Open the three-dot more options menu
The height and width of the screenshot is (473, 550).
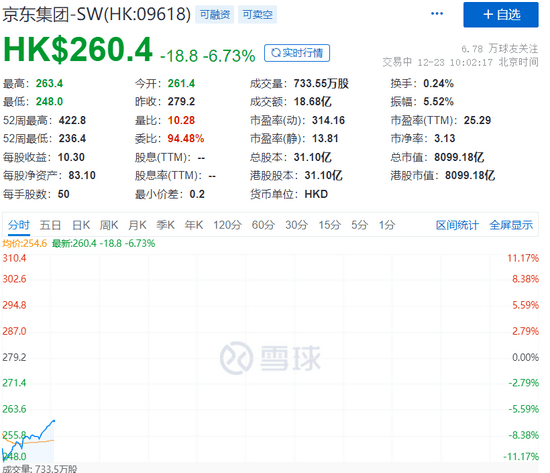pos(437,14)
